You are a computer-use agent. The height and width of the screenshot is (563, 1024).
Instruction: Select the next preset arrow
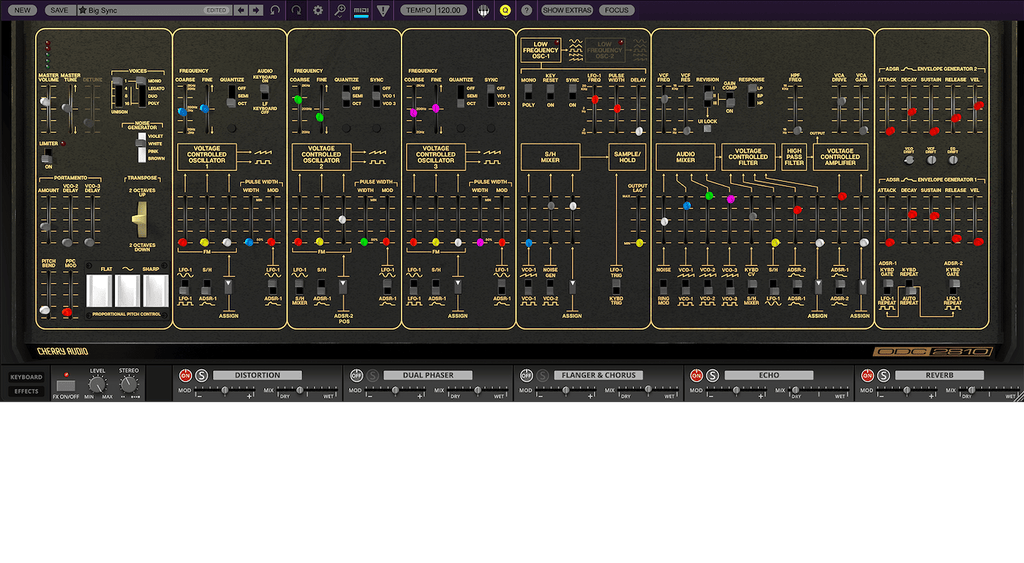point(255,10)
